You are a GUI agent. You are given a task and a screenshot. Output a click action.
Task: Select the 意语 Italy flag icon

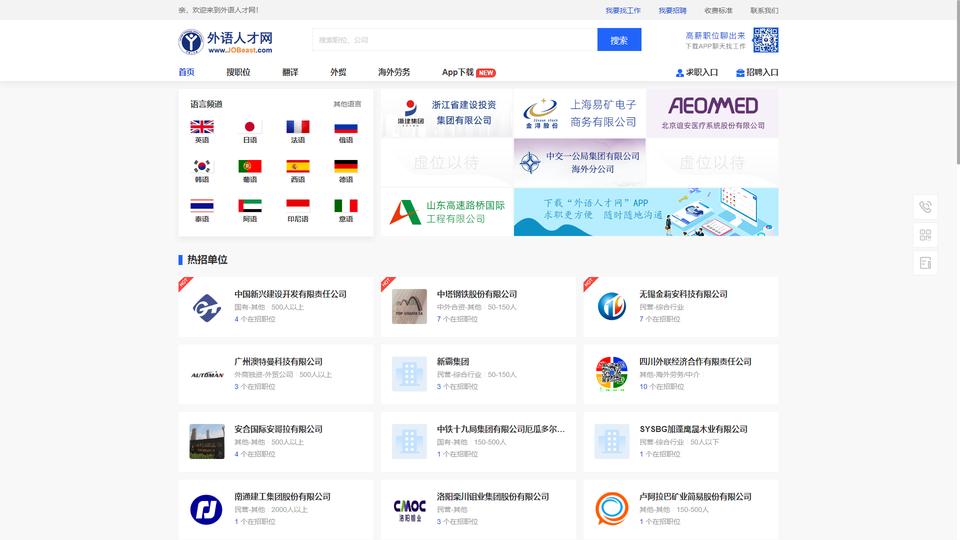coord(346,205)
